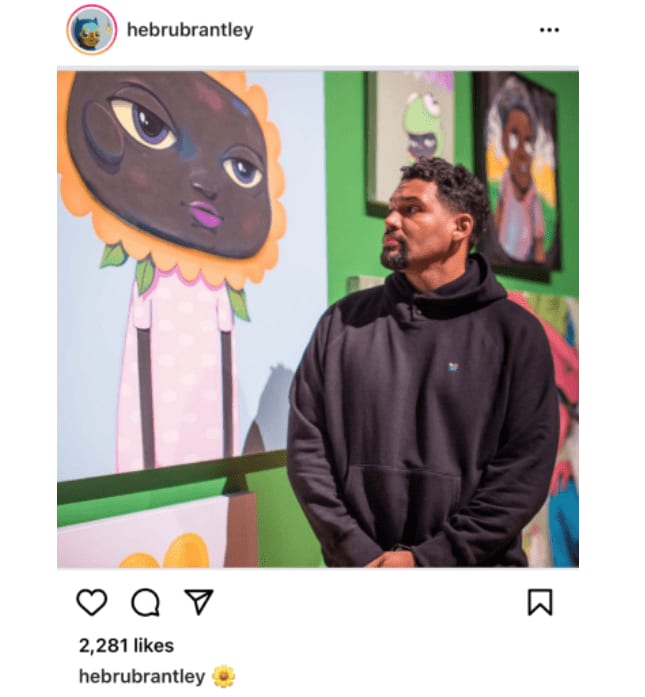Open comments via the speech bubble icon
This screenshot has height=697, width=645.
coord(145,602)
